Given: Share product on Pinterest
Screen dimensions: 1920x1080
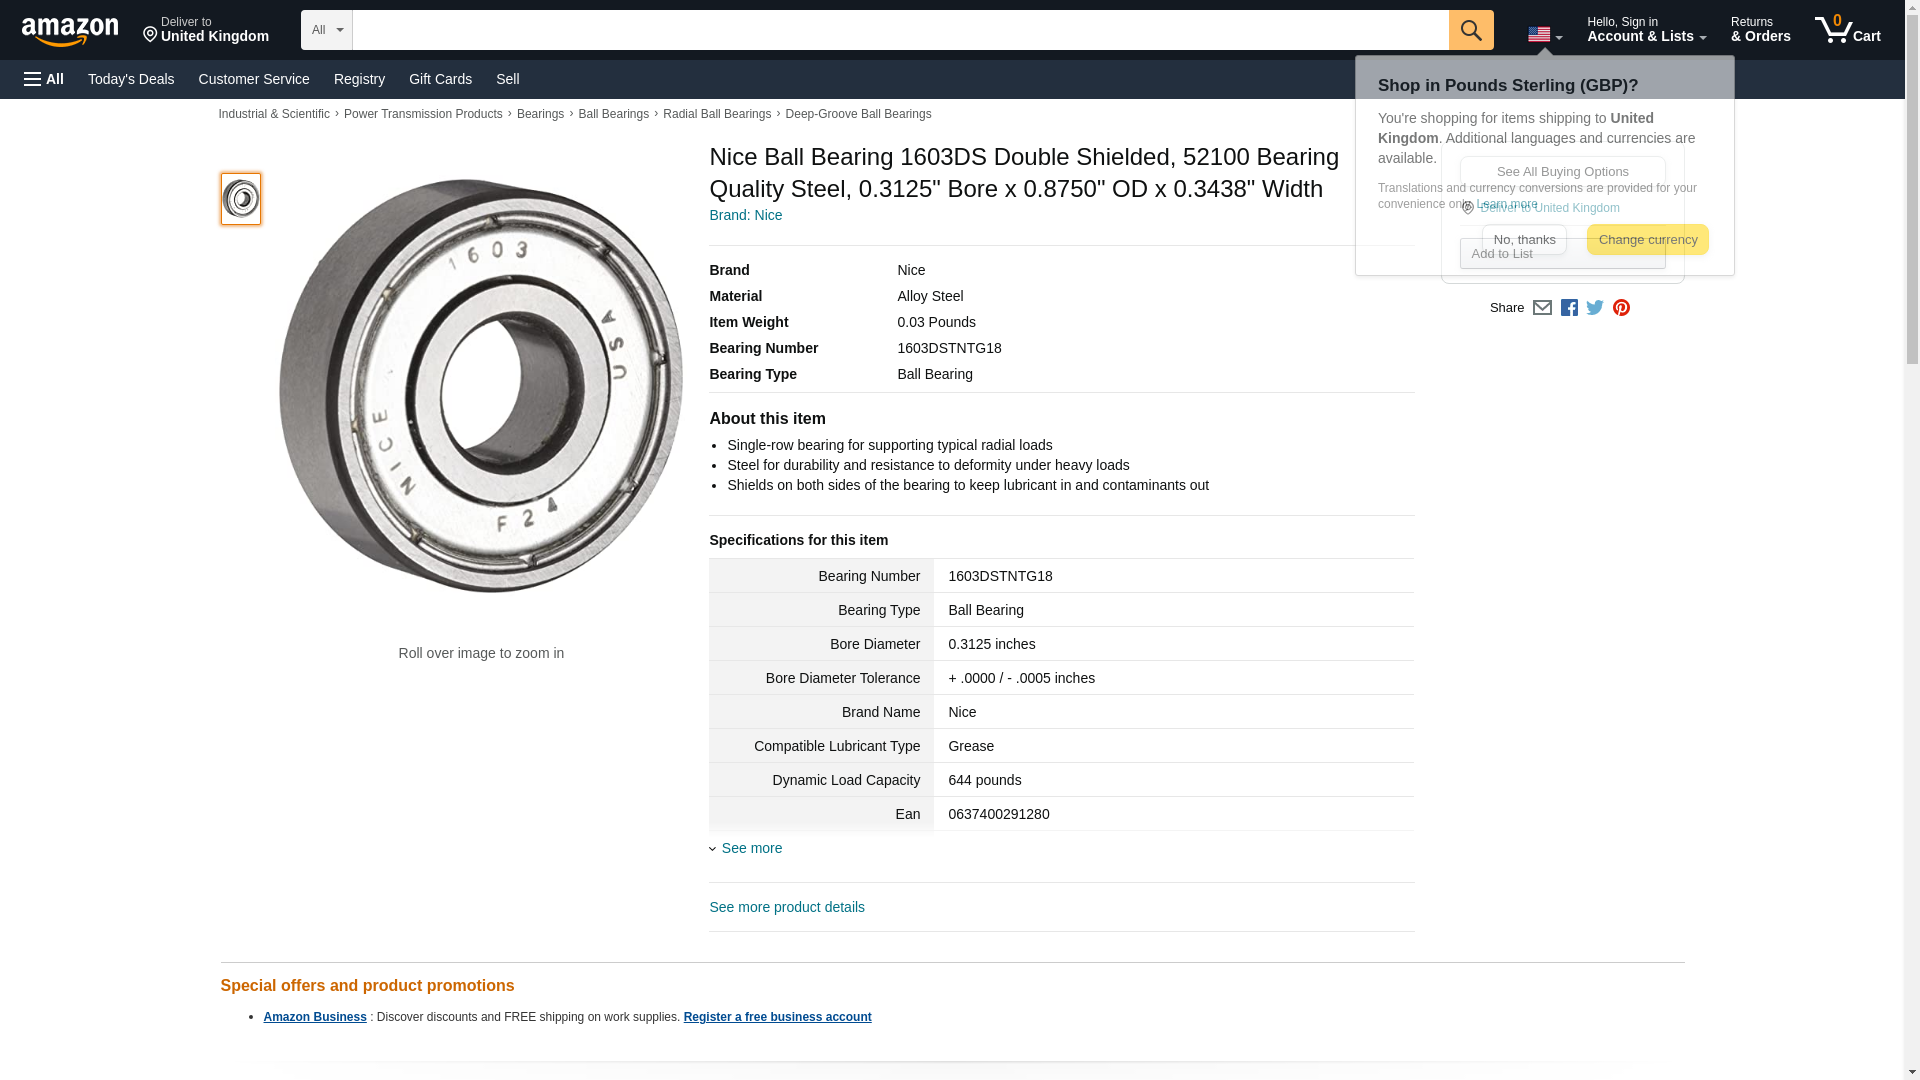Looking at the screenshot, I should click(x=1621, y=308).
